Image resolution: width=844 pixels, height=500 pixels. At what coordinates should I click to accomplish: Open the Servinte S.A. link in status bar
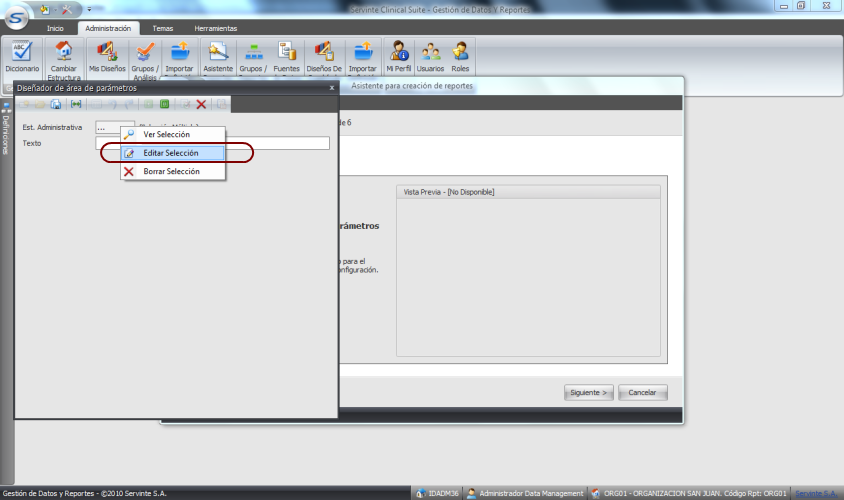[815, 493]
